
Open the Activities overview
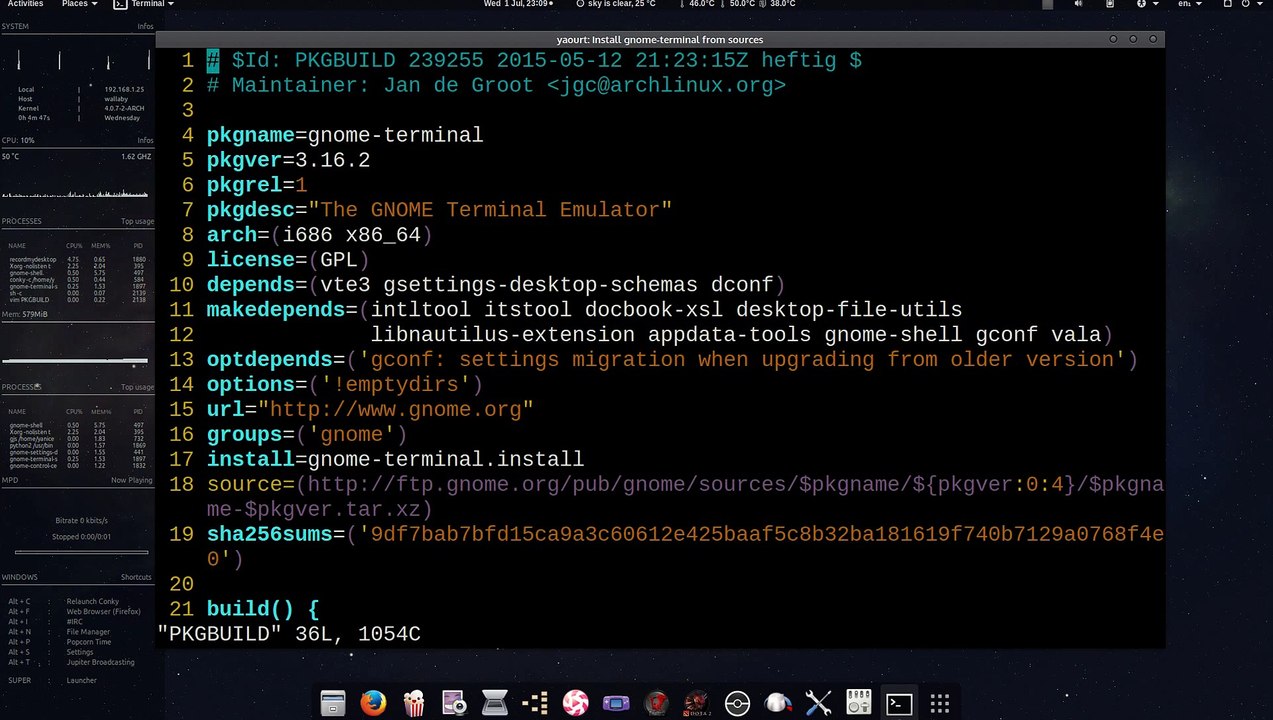point(26,4)
